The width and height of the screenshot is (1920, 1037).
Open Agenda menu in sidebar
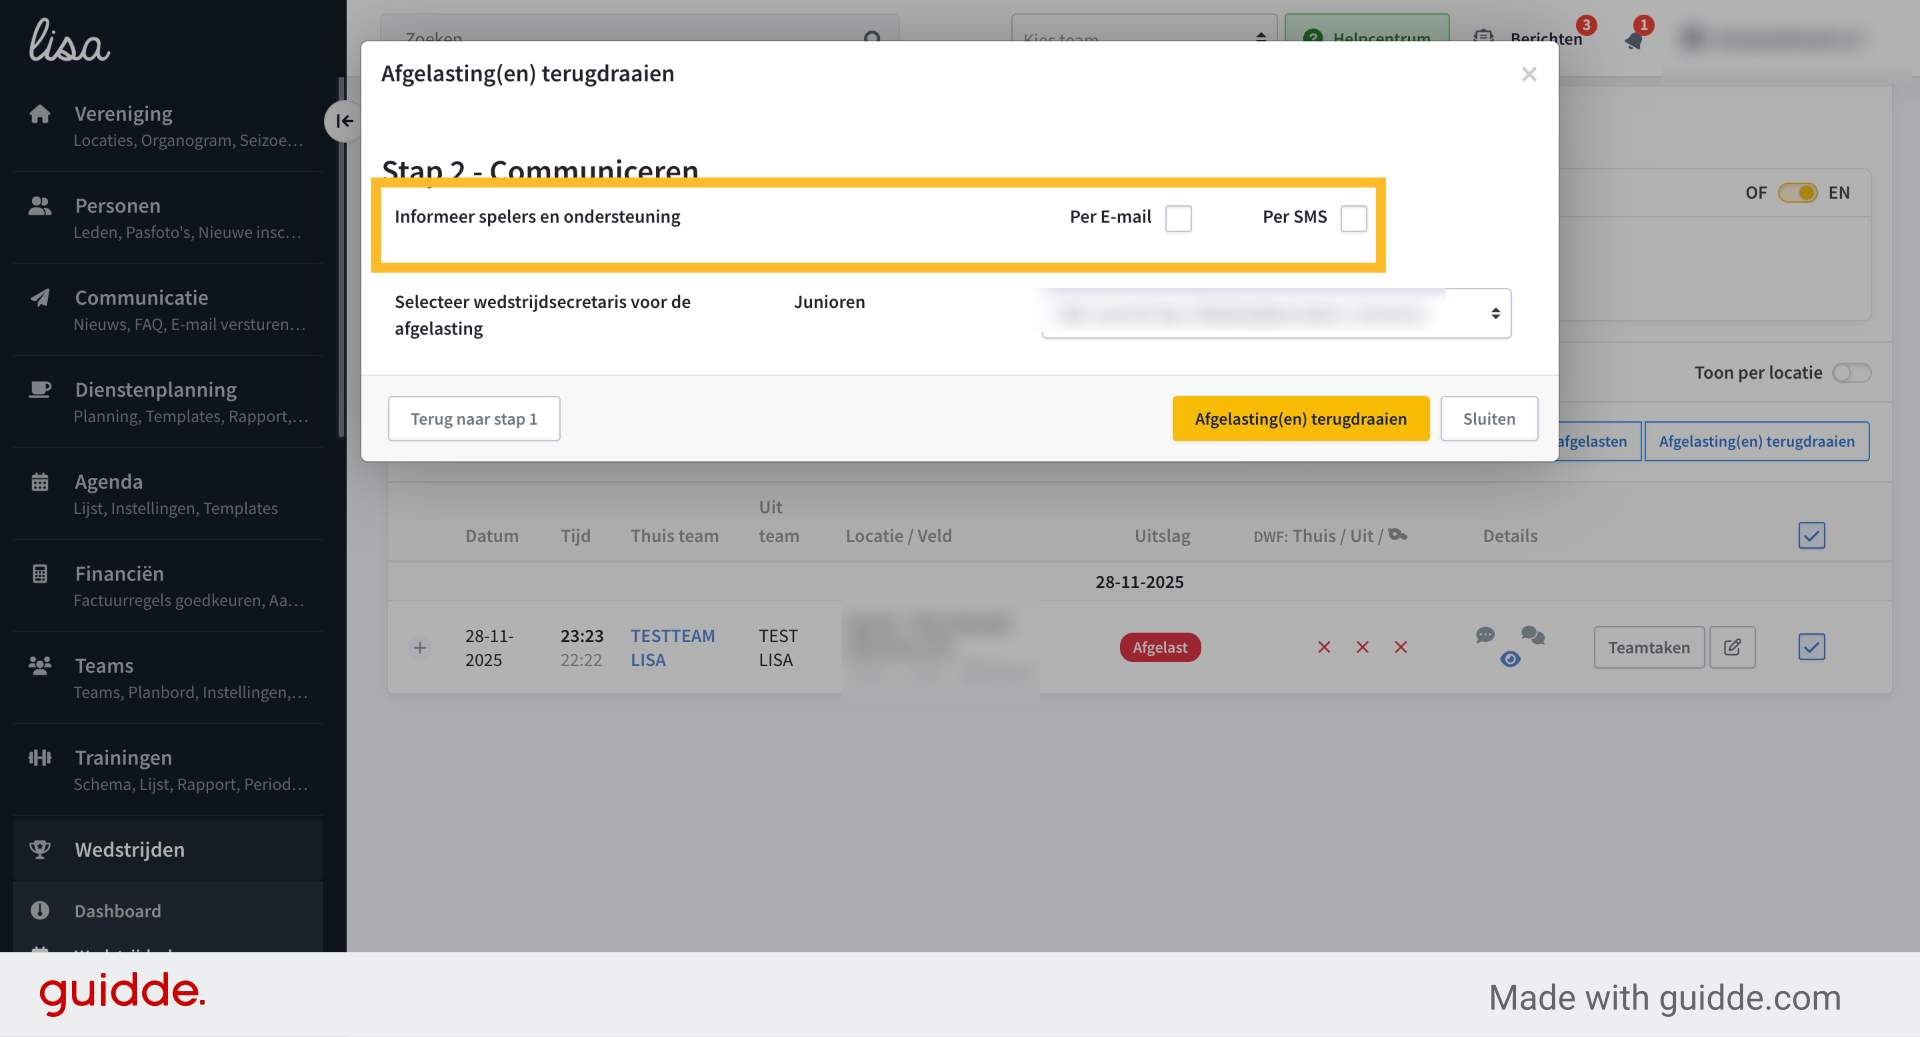coord(168,494)
